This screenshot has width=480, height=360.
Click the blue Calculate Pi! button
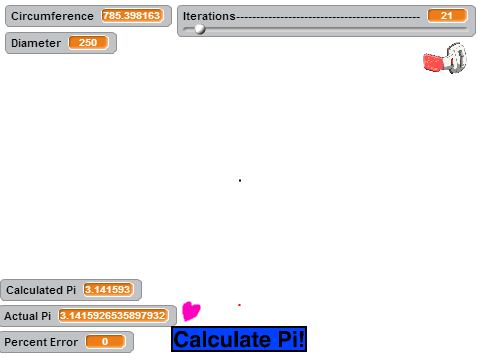[239, 339]
